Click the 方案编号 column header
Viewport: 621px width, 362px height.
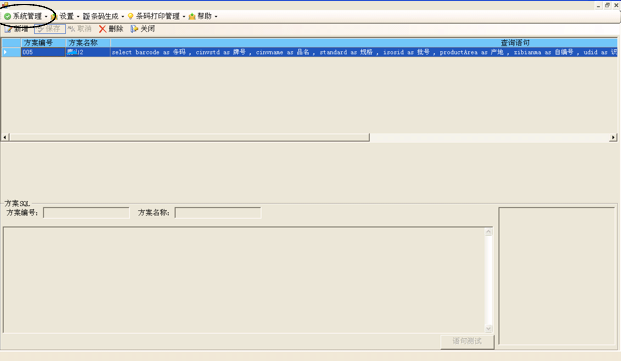point(43,43)
